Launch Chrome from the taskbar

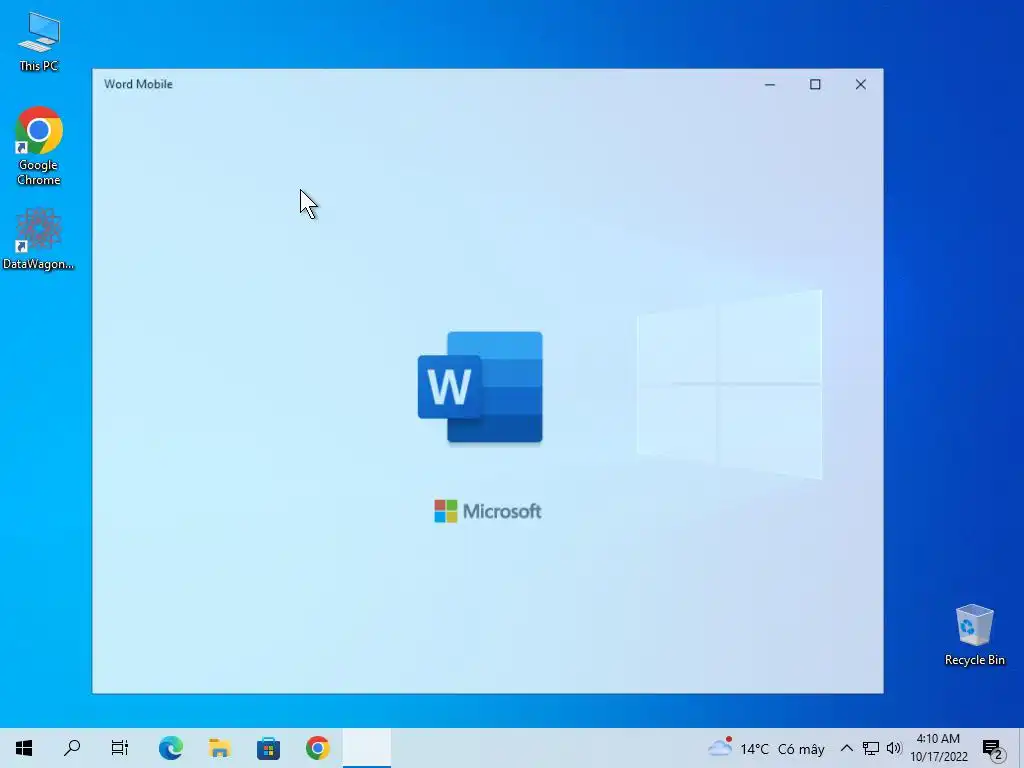pos(317,748)
